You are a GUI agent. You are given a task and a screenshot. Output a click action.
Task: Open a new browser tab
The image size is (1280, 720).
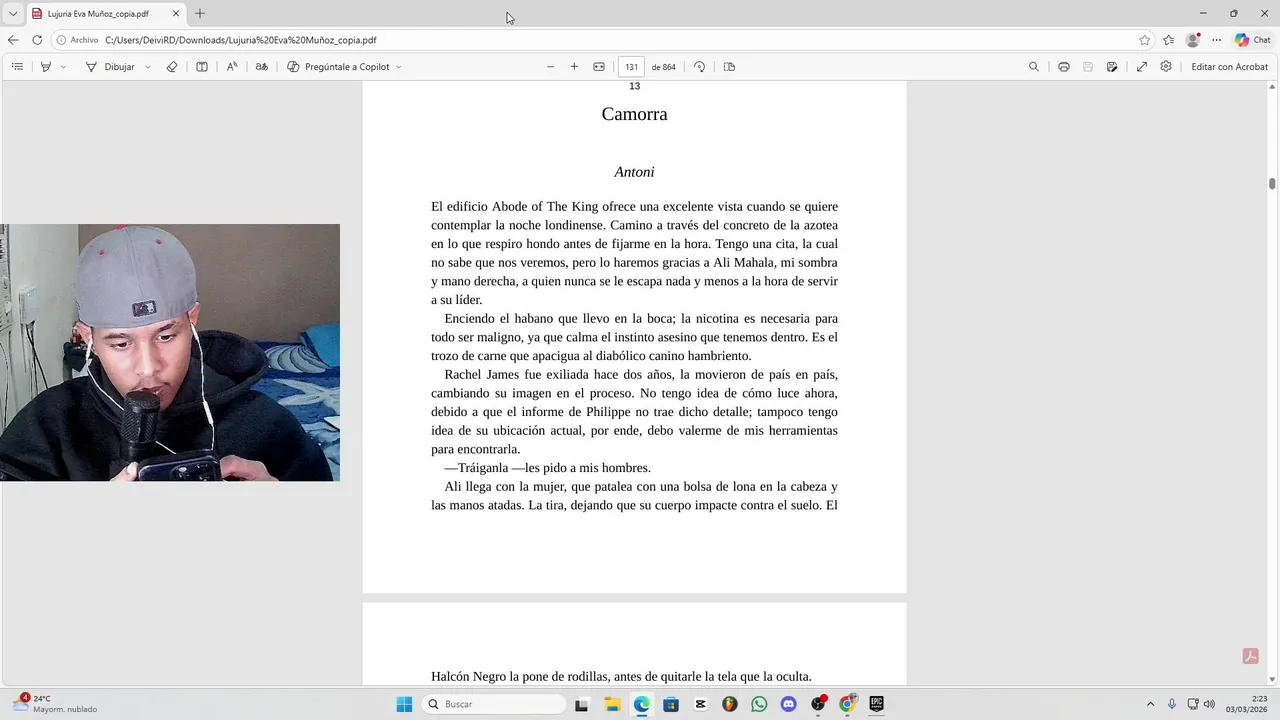click(200, 14)
